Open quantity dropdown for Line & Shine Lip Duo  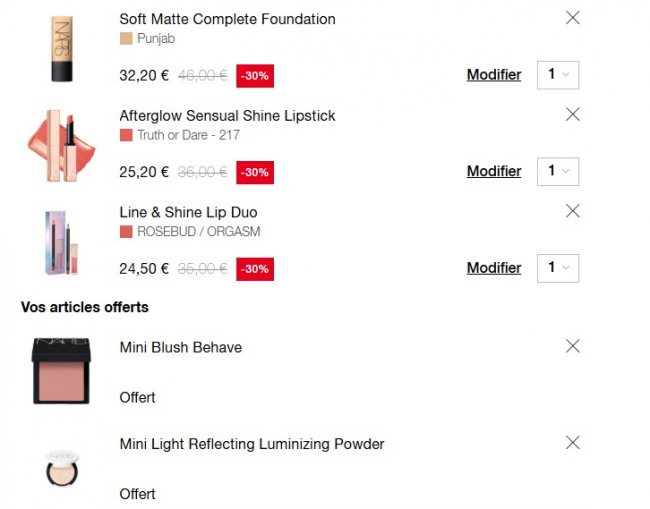point(558,268)
